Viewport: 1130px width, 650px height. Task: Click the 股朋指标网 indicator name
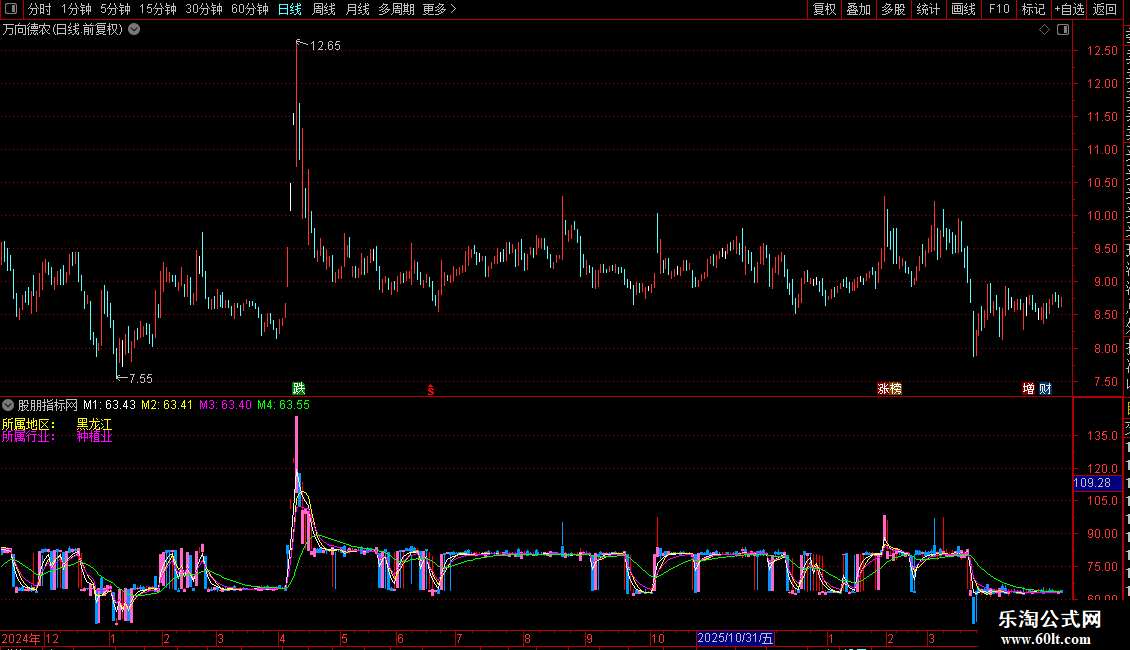coord(48,405)
